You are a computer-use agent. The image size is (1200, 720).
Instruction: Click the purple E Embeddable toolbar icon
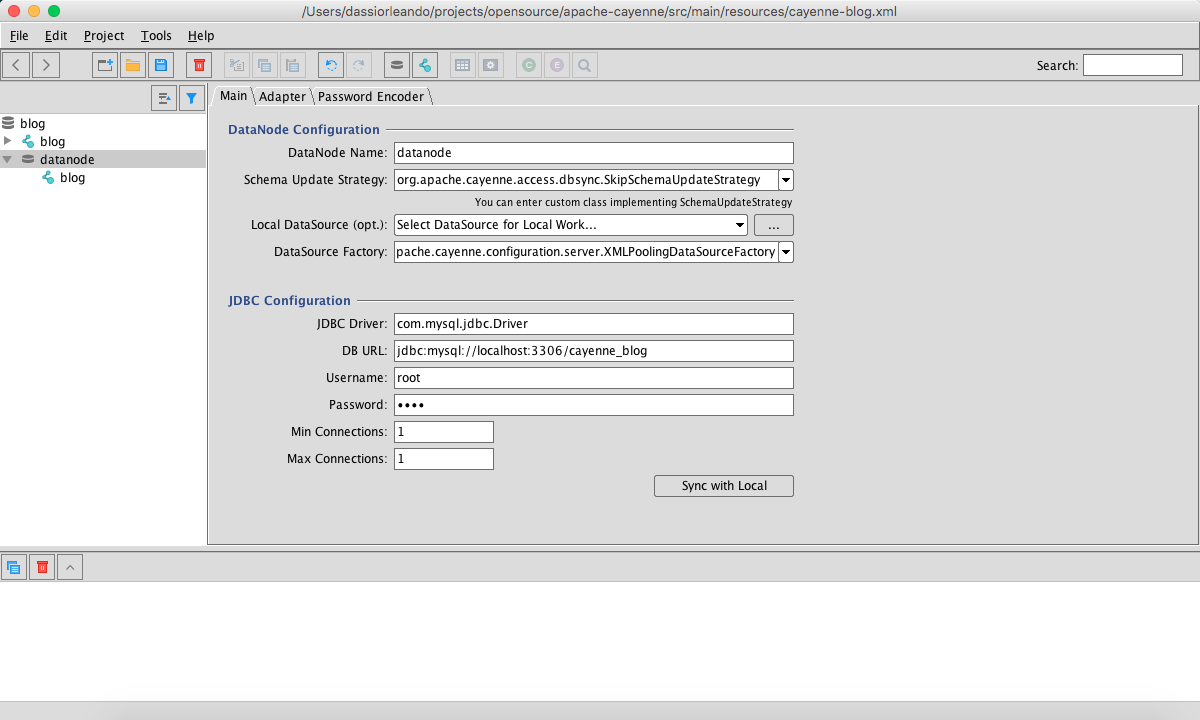[557, 65]
